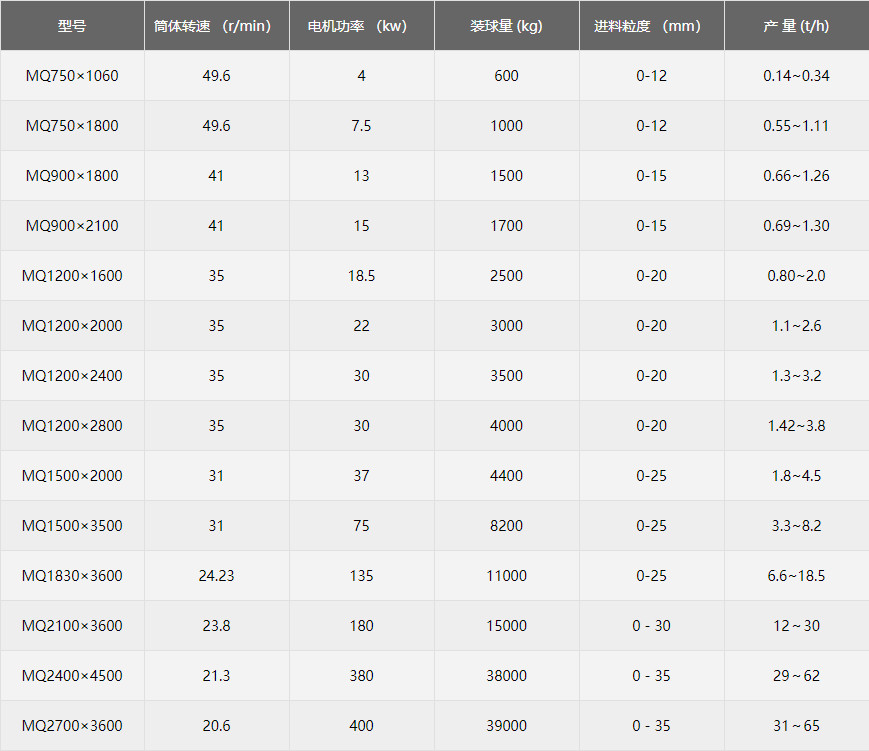This screenshot has height=751, width=869.
Task: Click the 24.23 rotation speed value
Action: click(x=216, y=576)
